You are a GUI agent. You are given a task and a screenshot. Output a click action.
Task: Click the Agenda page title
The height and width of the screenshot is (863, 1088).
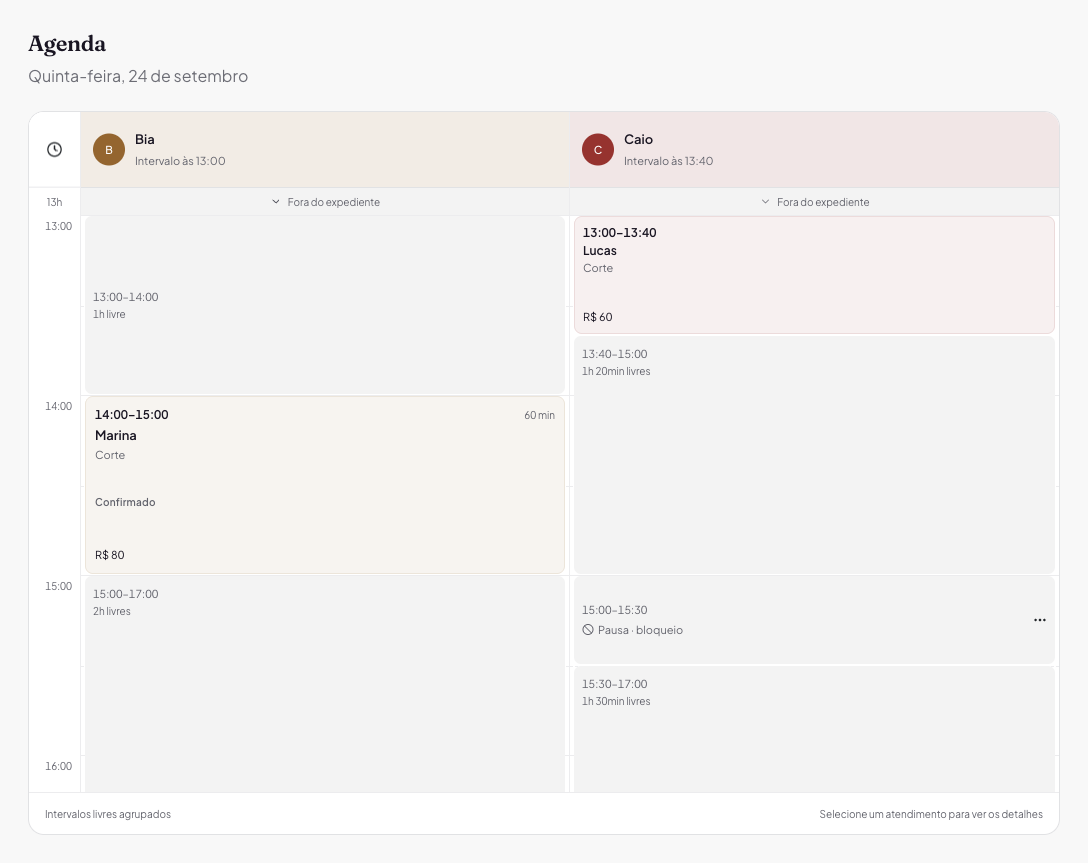point(67,44)
